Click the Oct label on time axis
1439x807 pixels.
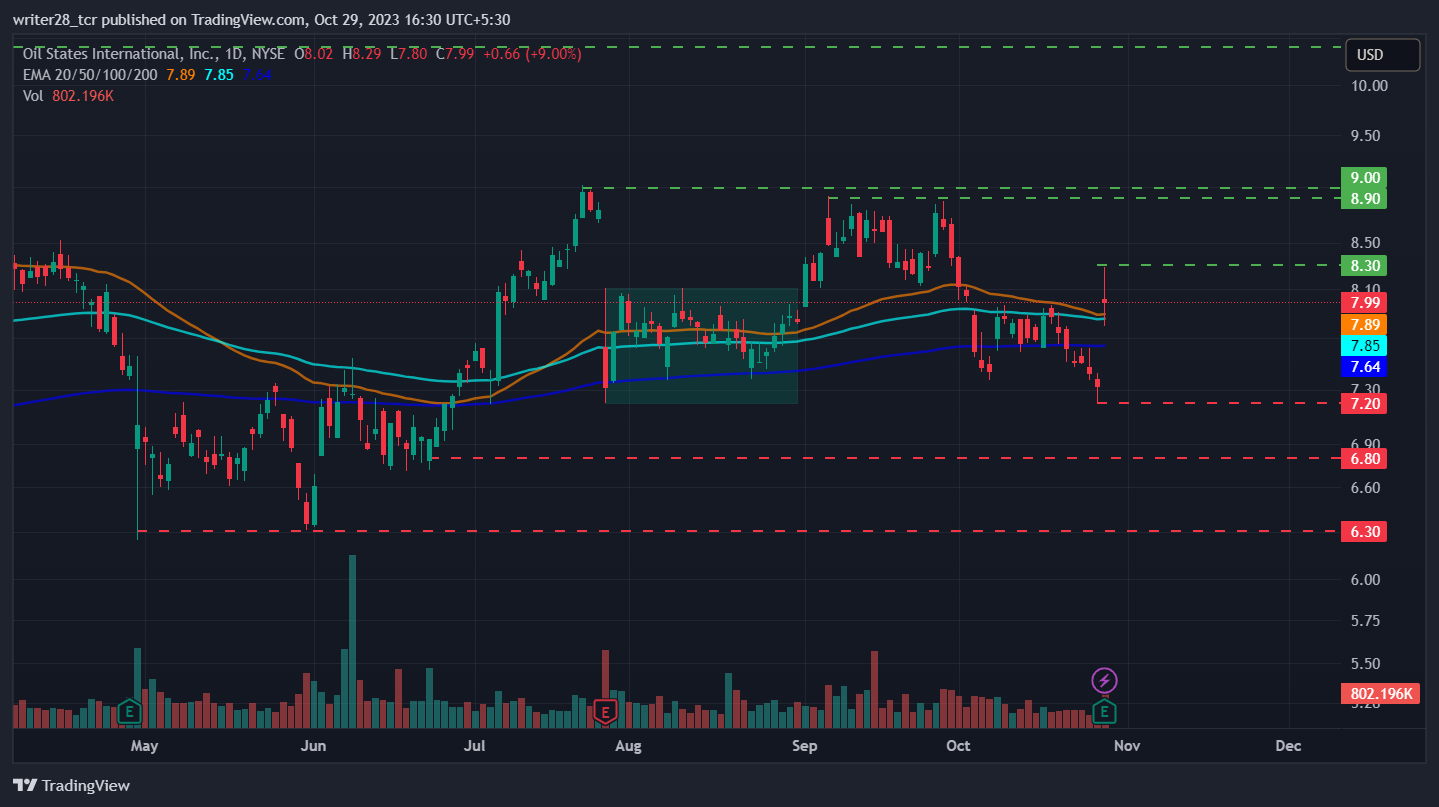pyautogui.click(x=958, y=746)
